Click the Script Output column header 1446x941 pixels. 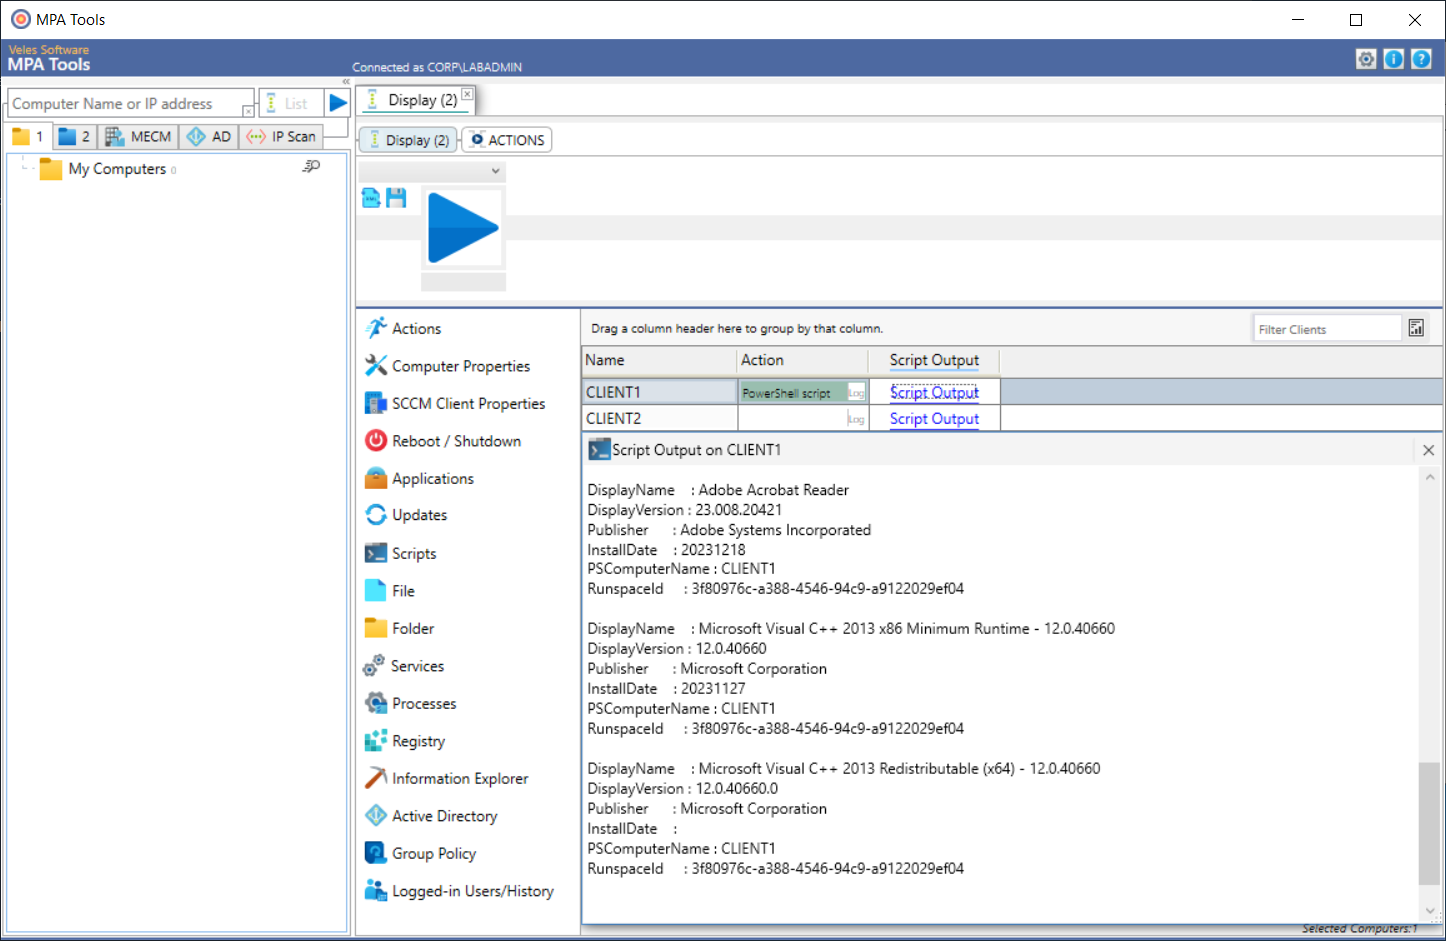pos(934,360)
